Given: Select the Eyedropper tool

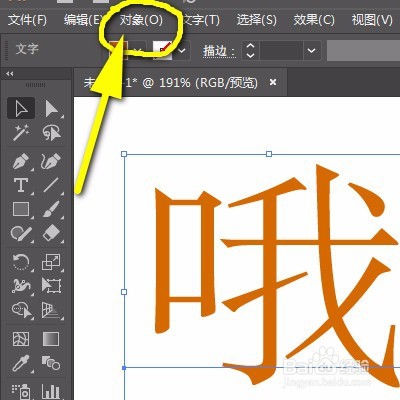Looking at the screenshot, I should click(21, 363).
